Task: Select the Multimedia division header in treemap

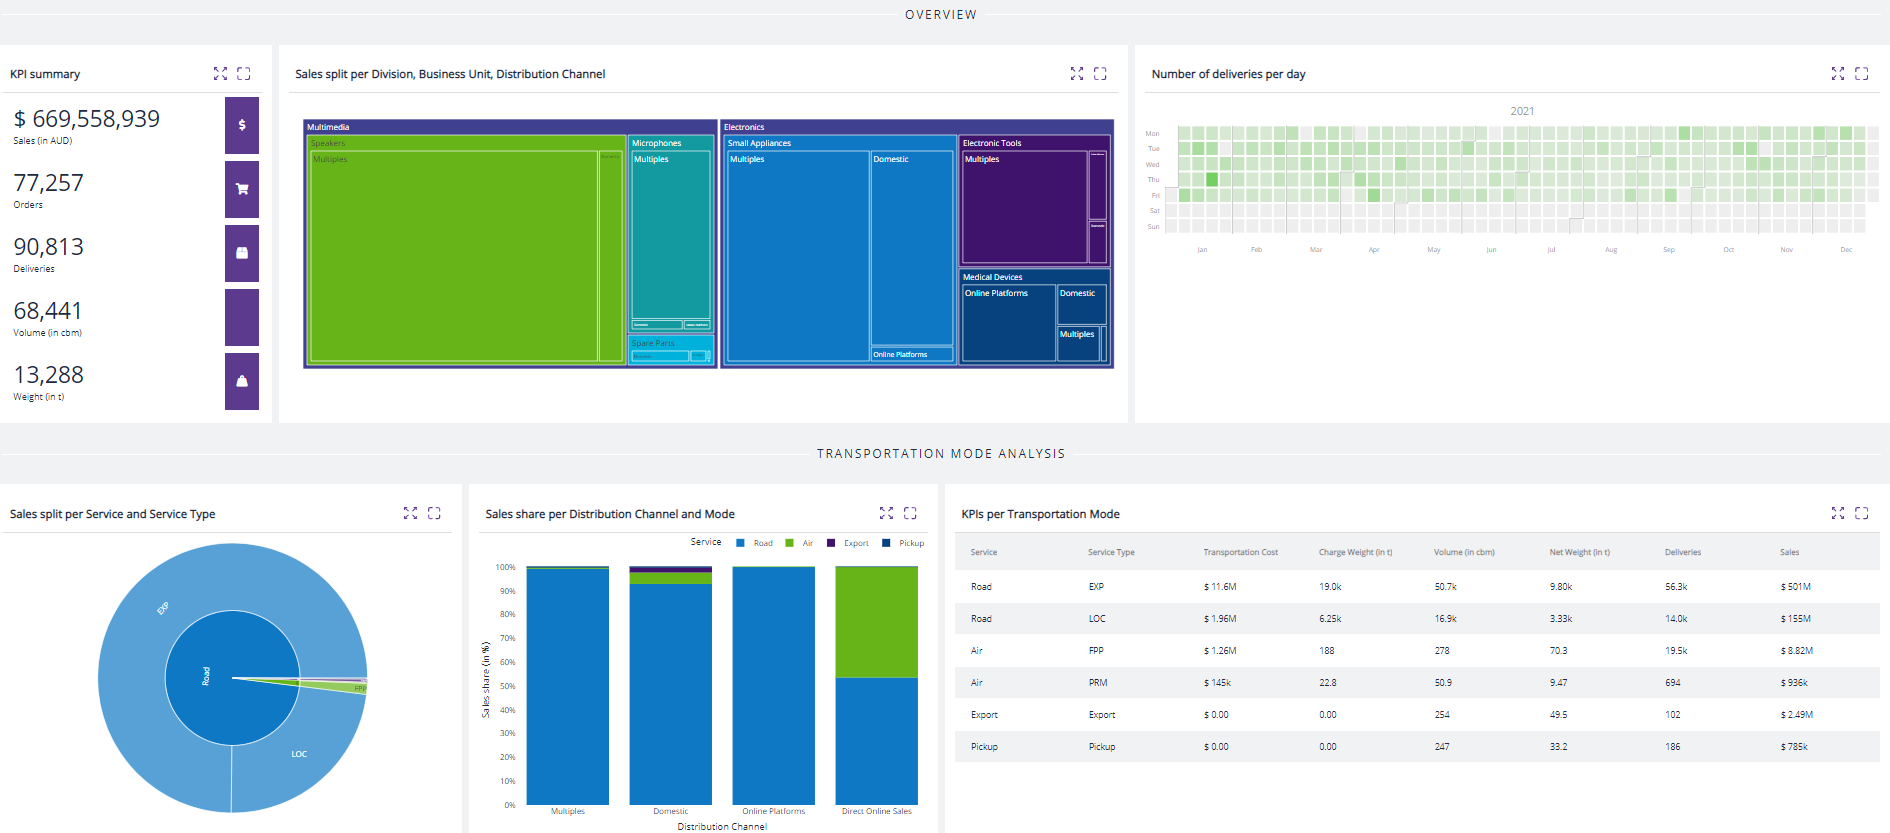Action: 510,127
